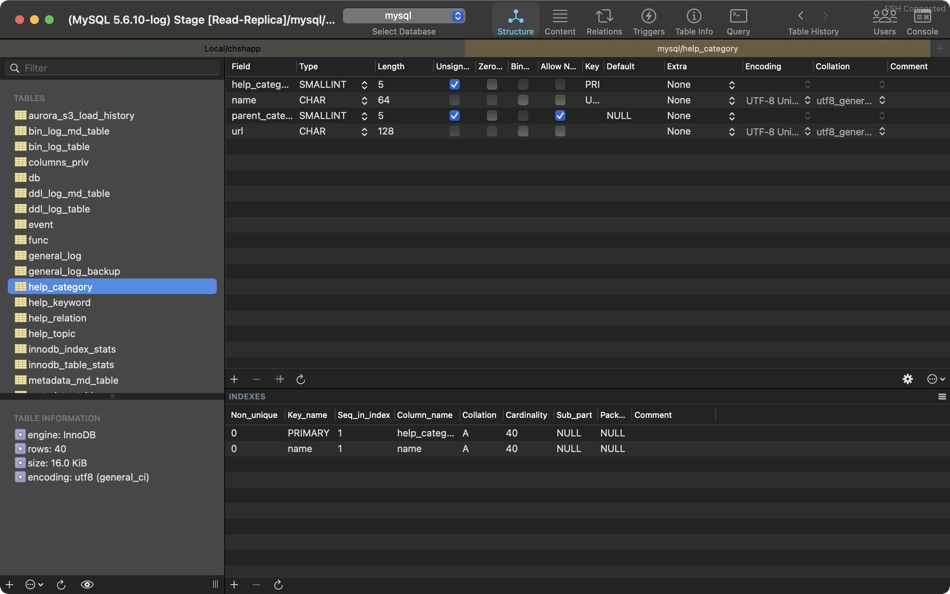The image size is (950, 594).
Task: Toggle Allow Null for name field
Action: pos(560,100)
